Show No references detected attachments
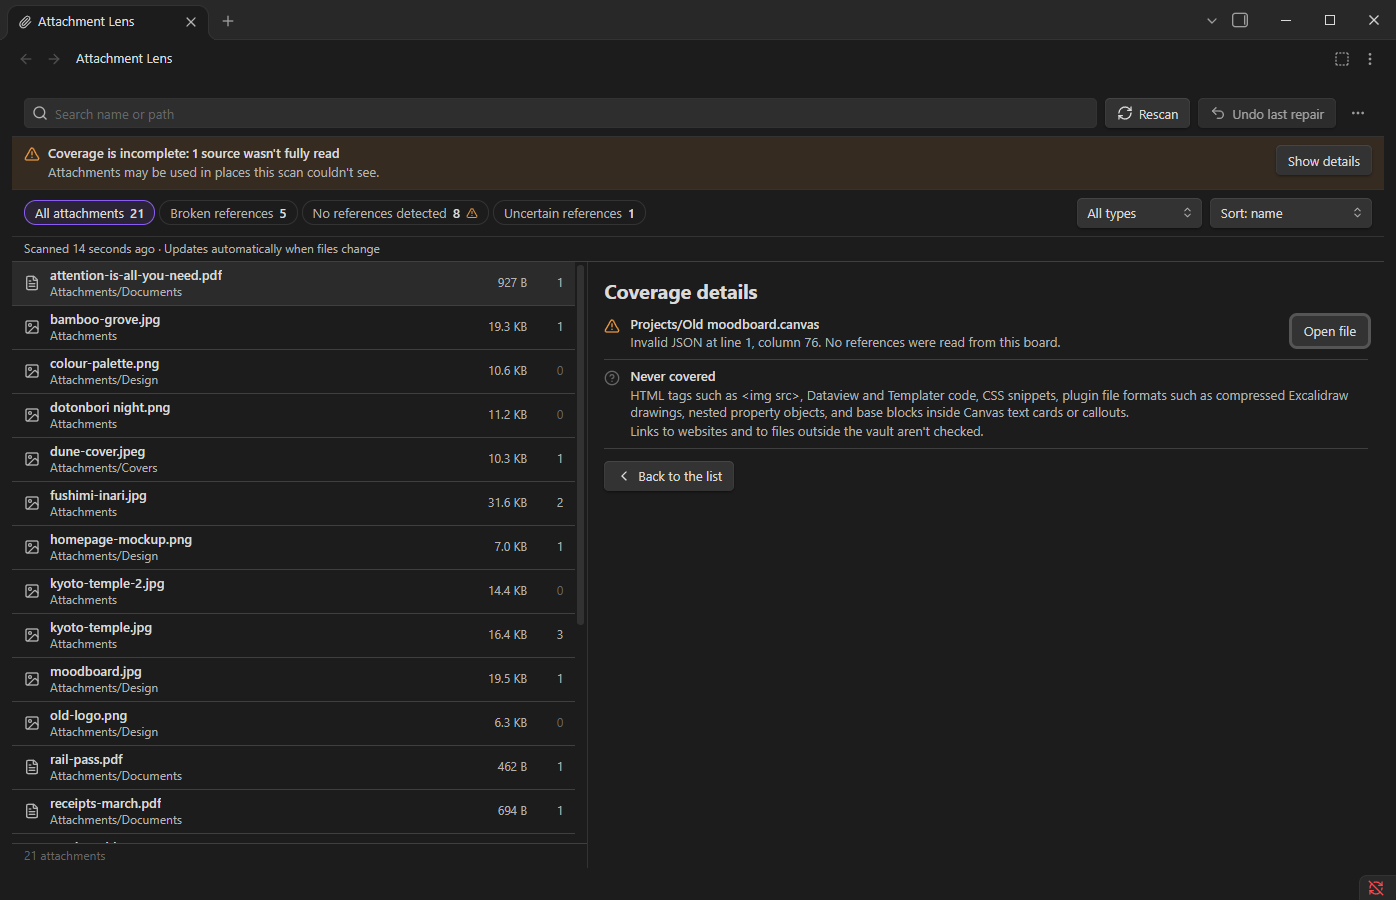The height and width of the screenshot is (900, 1396). (395, 213)
